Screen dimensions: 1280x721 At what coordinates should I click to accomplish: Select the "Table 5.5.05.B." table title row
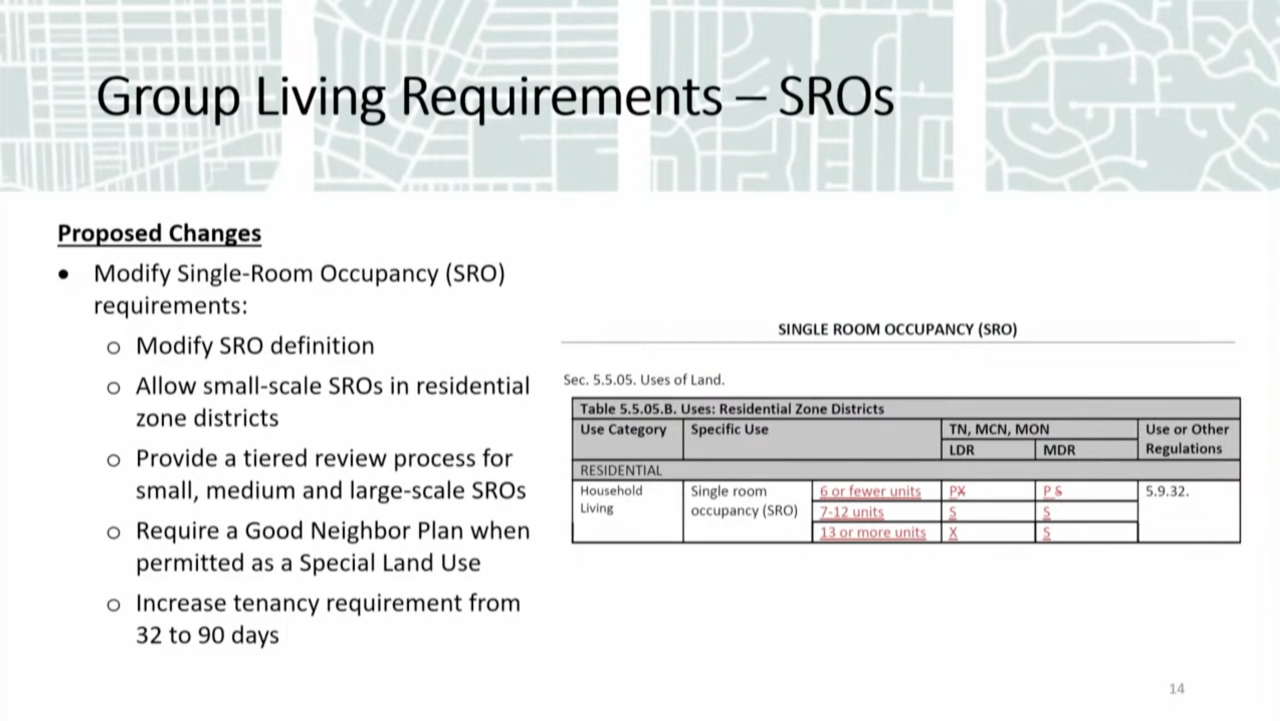coord(732,408)
